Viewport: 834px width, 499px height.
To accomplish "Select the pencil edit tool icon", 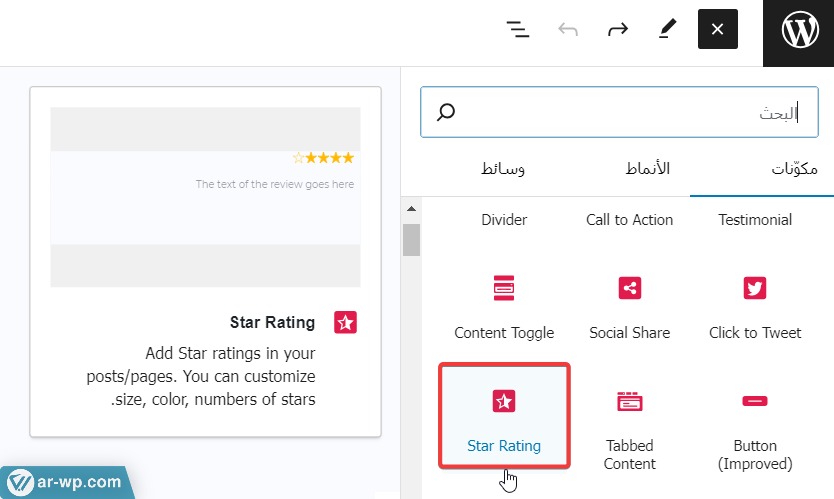I will click(x=667, y=30).
